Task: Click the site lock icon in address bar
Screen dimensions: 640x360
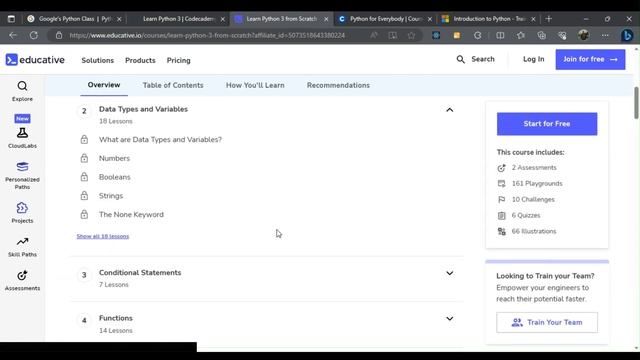Action: pyautogui.click(x=59, y=36)
